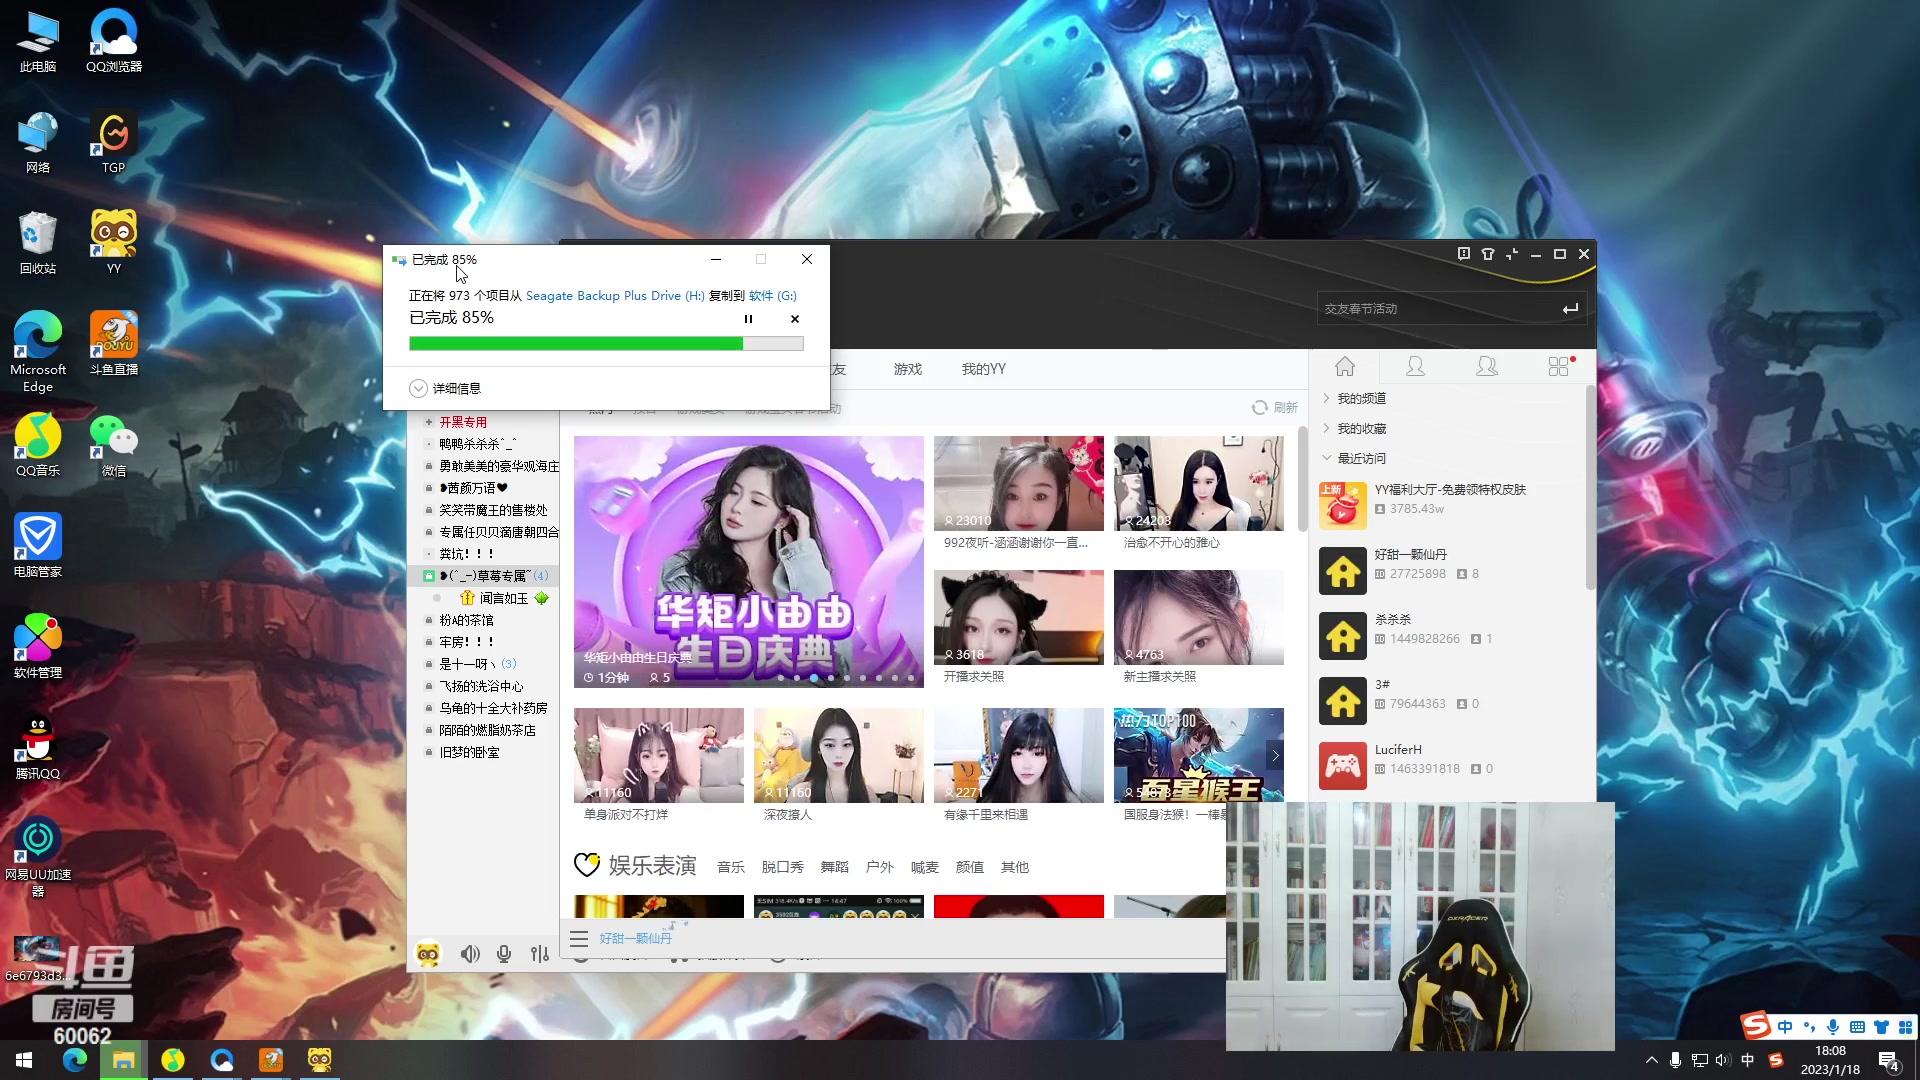Switch YY to mini mode icon

tap(1512, 254)
